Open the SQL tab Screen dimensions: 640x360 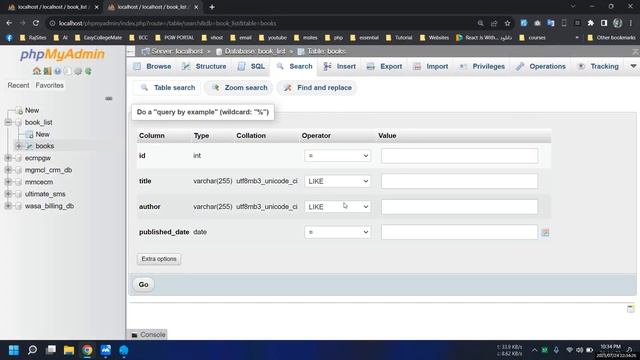tap(251, 67)
